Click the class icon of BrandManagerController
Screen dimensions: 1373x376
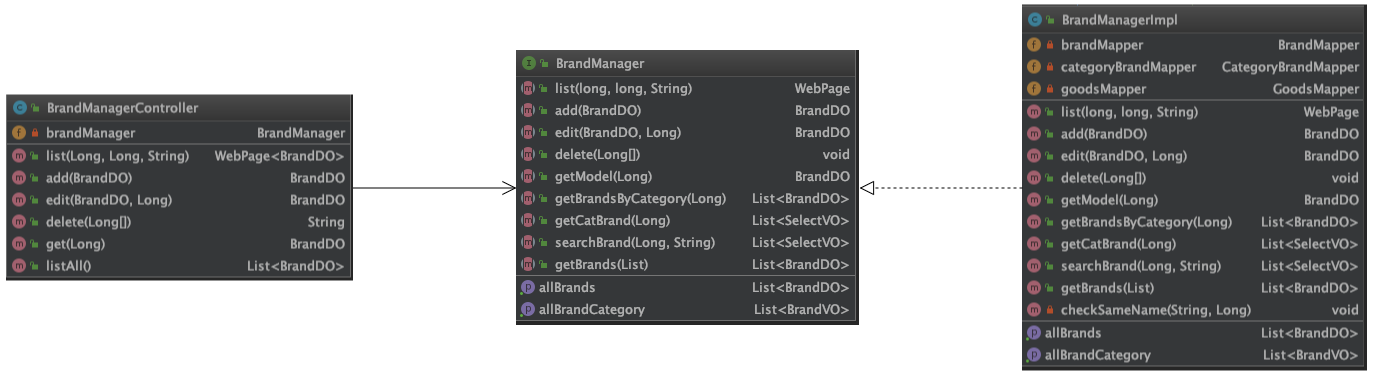click(20, 108)
